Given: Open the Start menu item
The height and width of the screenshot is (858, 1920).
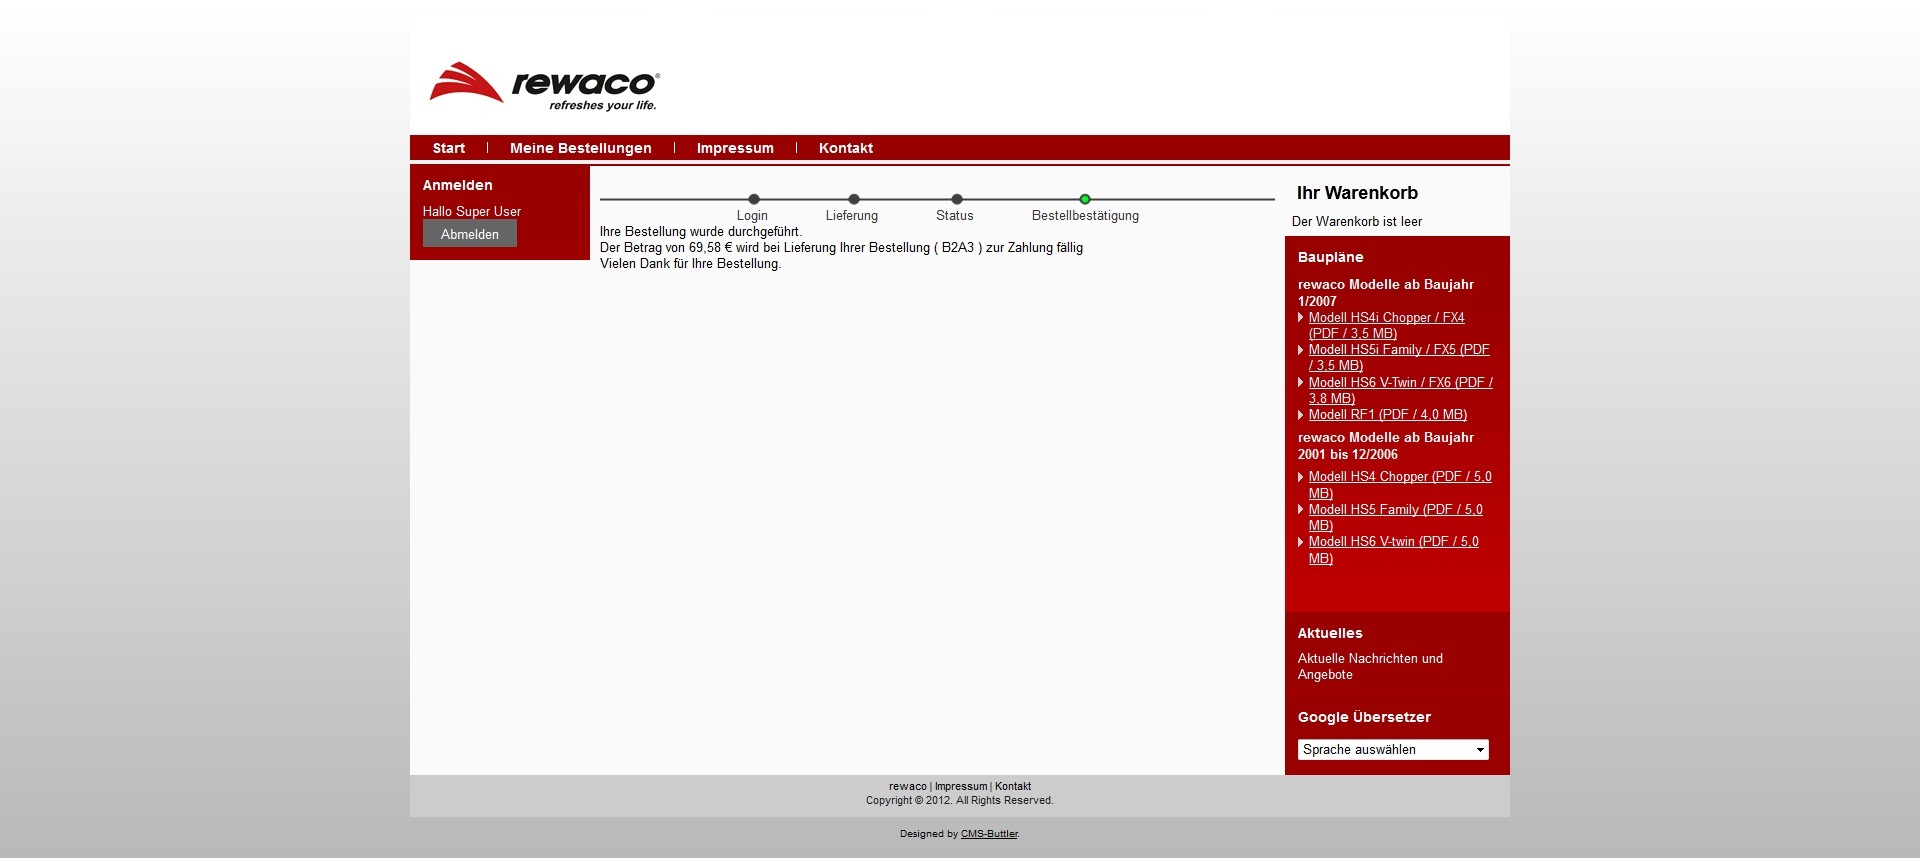Looking at the screenshot, I should pos(448,148).
